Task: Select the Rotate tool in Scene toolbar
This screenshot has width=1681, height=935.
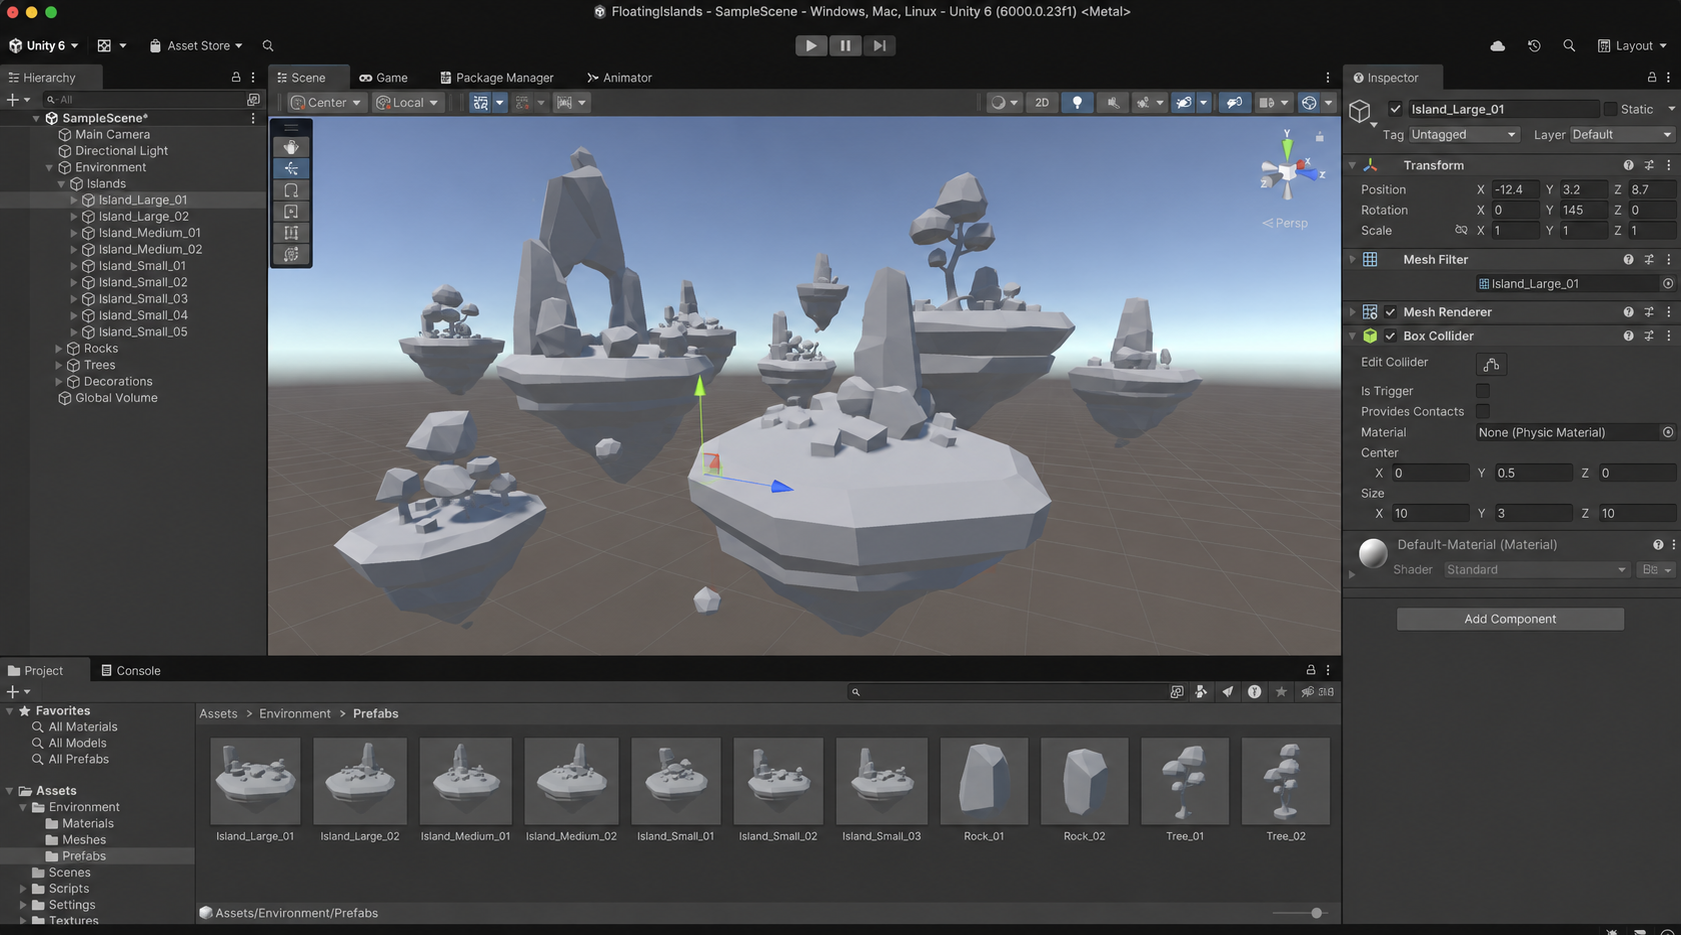Action: [x=291, y=190]
